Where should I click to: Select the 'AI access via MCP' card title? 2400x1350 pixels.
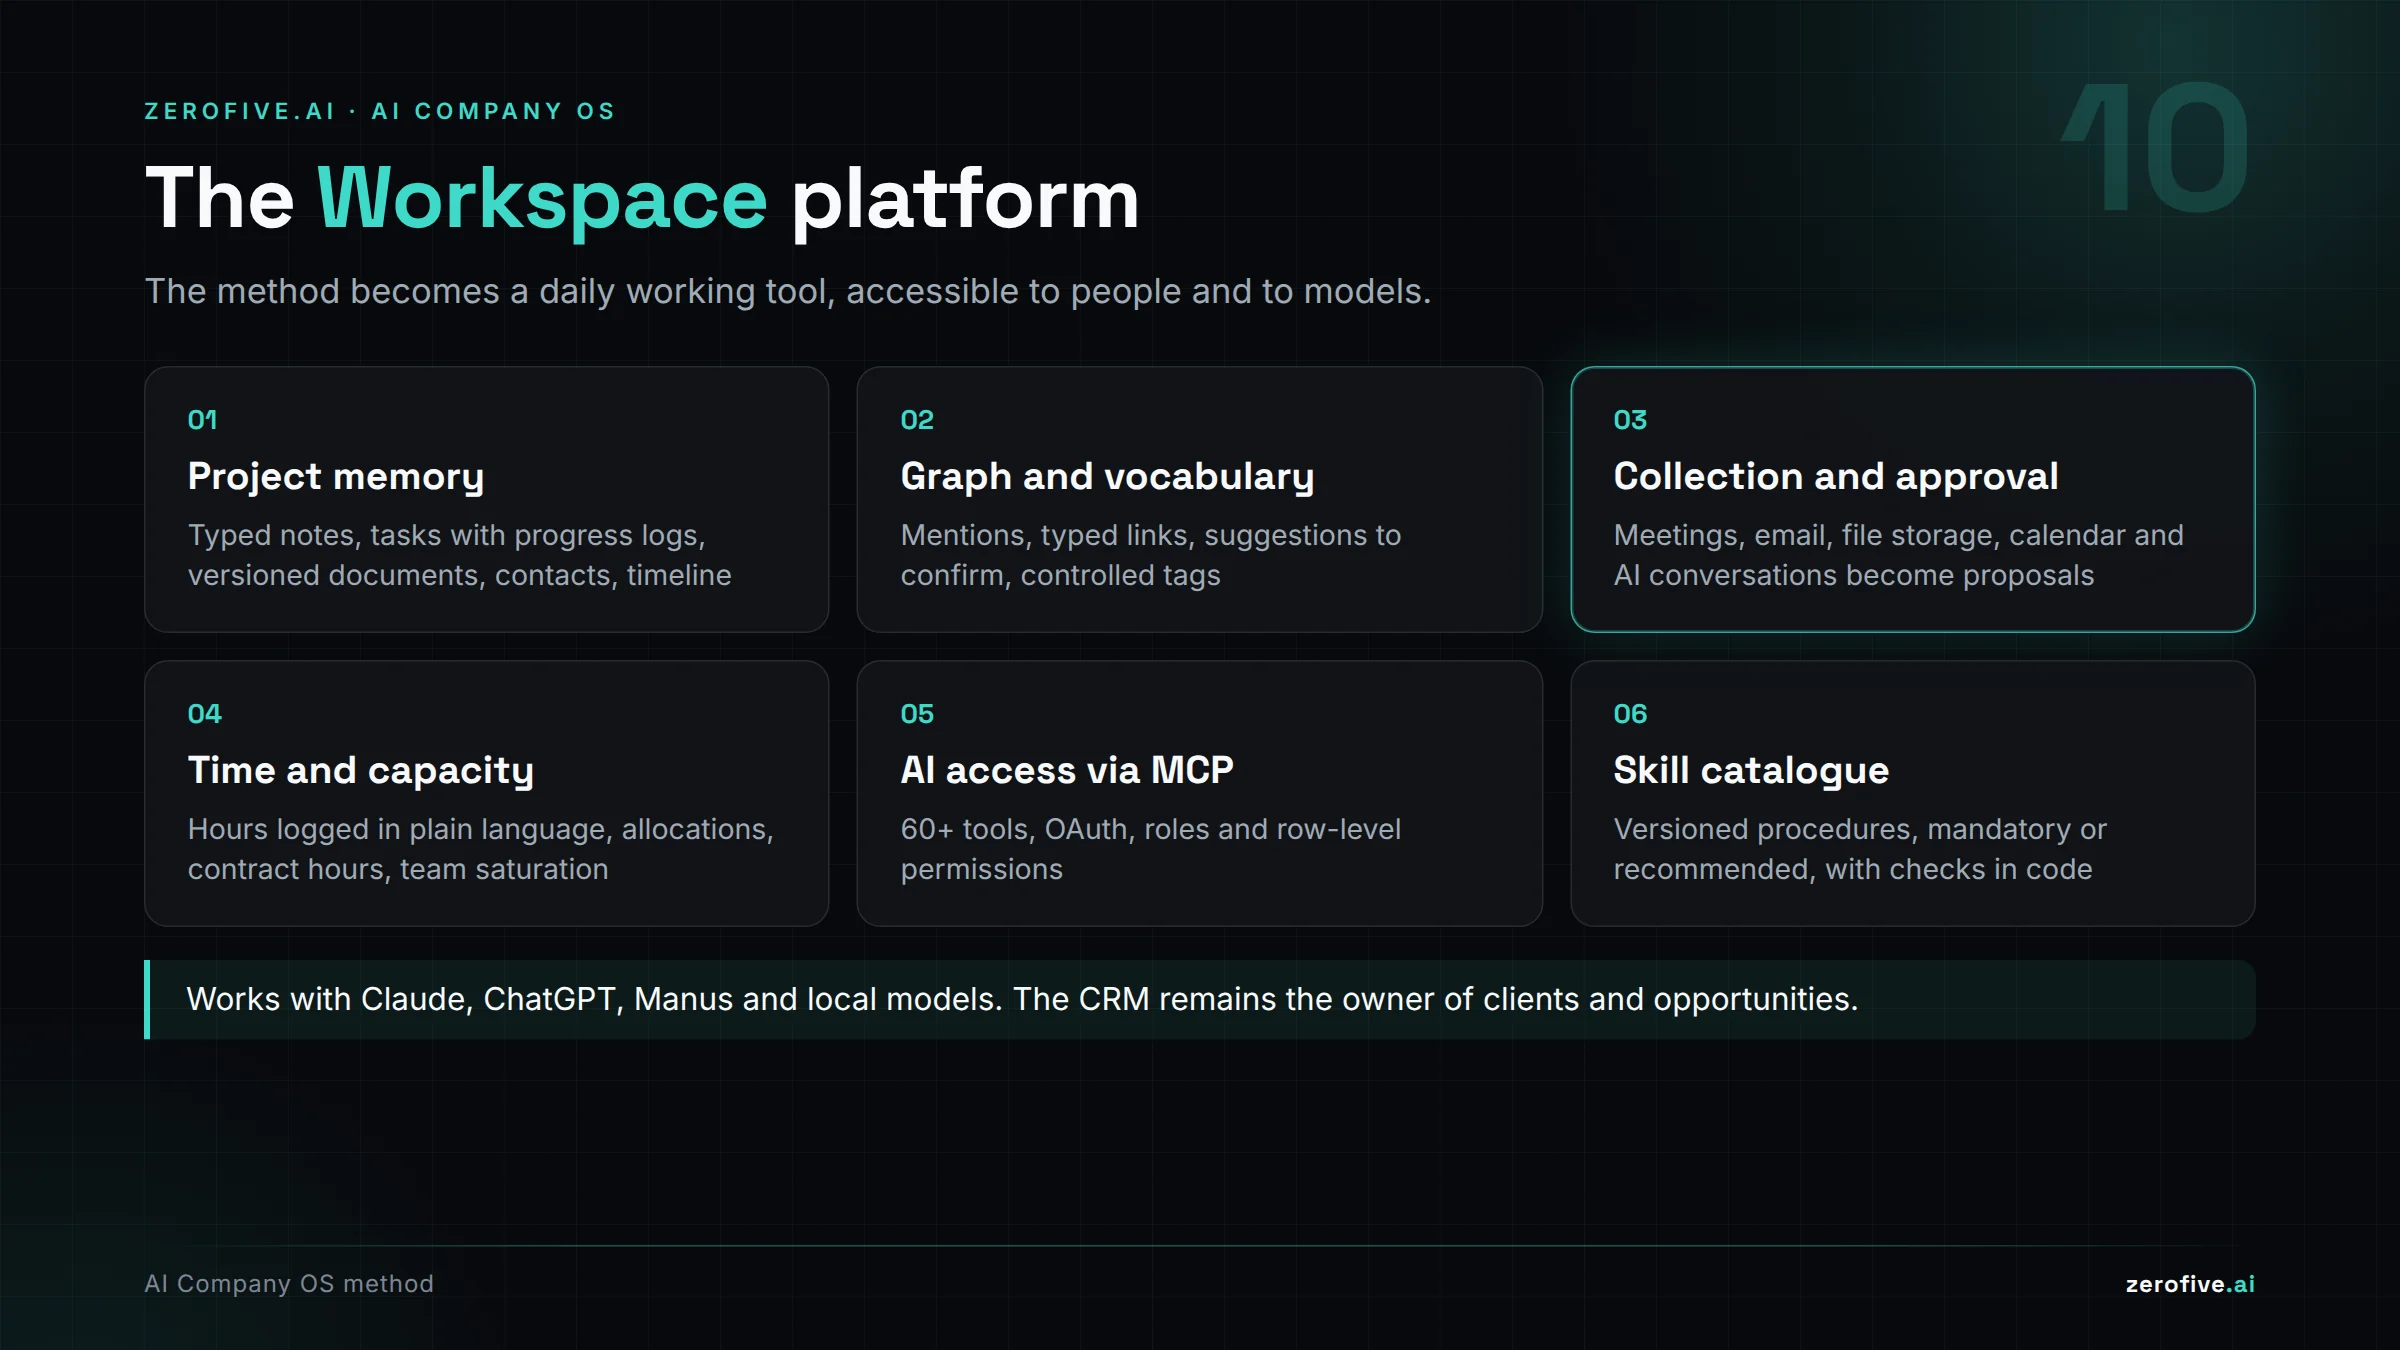1067,771
